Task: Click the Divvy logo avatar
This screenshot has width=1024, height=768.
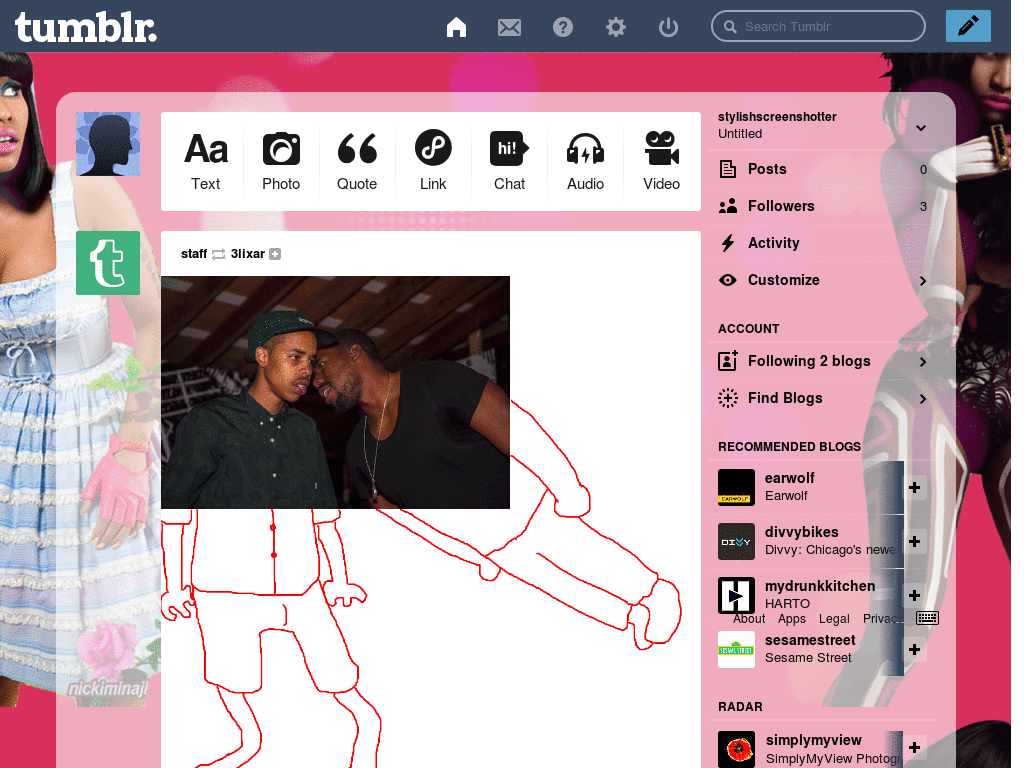Action: point(736,541)
